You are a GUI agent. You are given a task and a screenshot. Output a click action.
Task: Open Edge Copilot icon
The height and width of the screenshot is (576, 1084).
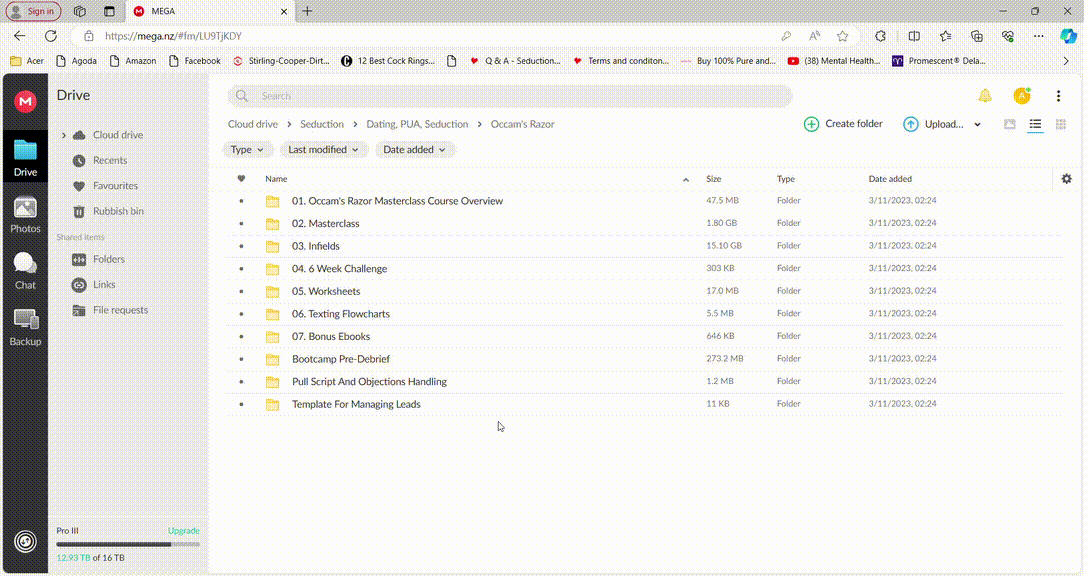point(1069,36)
